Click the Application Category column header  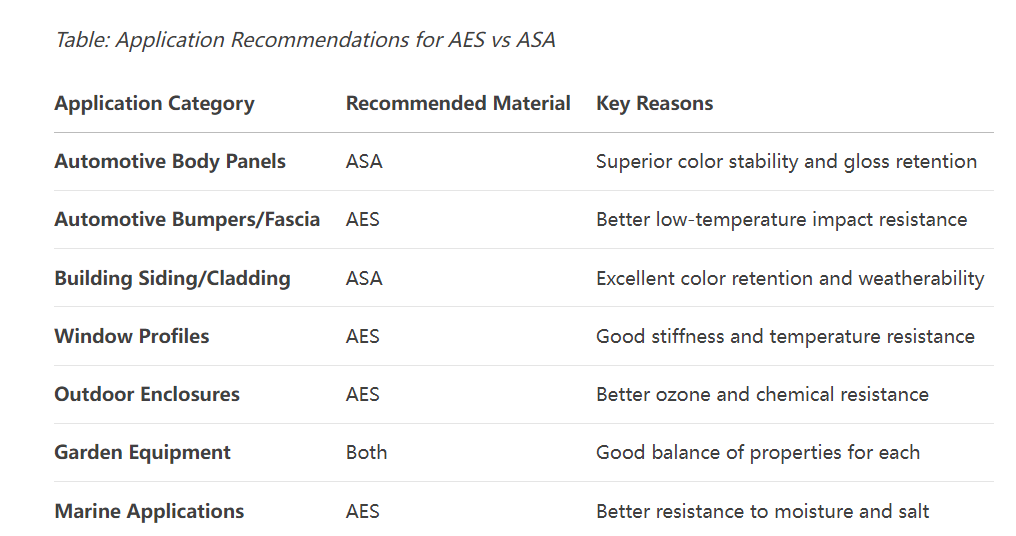154,103
